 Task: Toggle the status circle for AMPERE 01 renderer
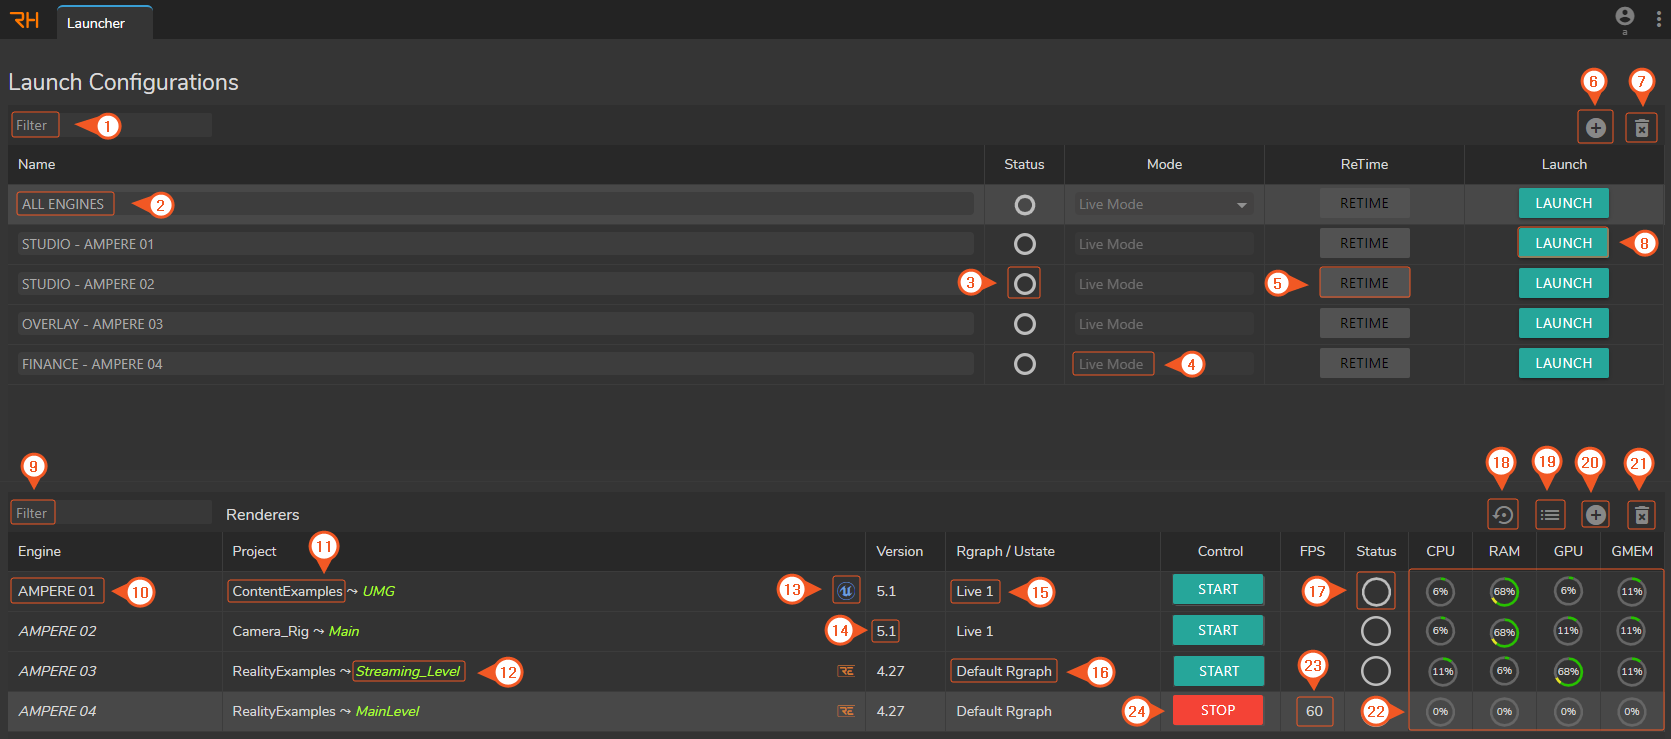(x=1376, y=591)
